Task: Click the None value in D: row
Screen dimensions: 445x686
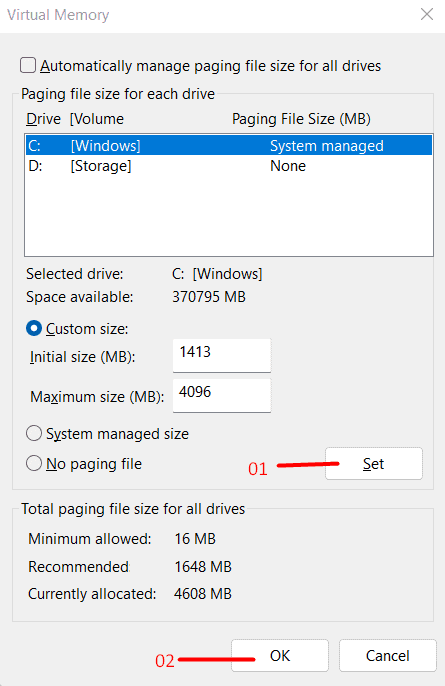Action: click(x=288, y=166)
